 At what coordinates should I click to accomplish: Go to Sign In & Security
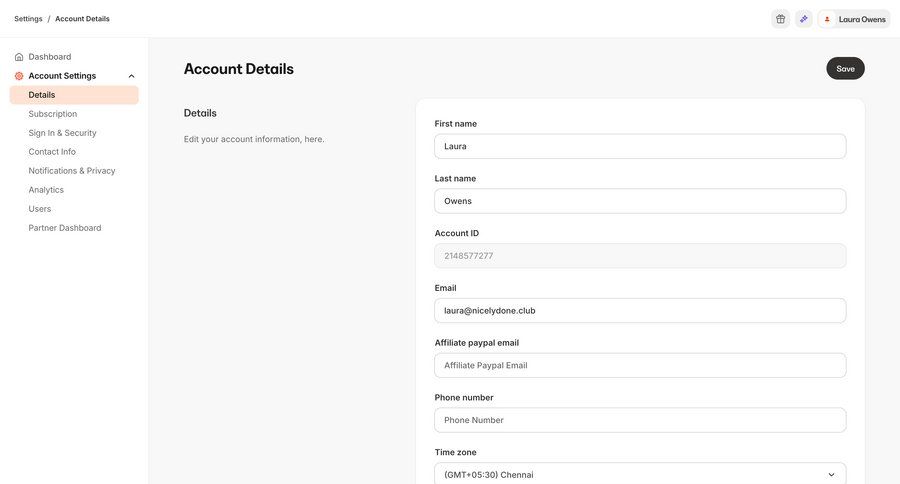[63, 133]
